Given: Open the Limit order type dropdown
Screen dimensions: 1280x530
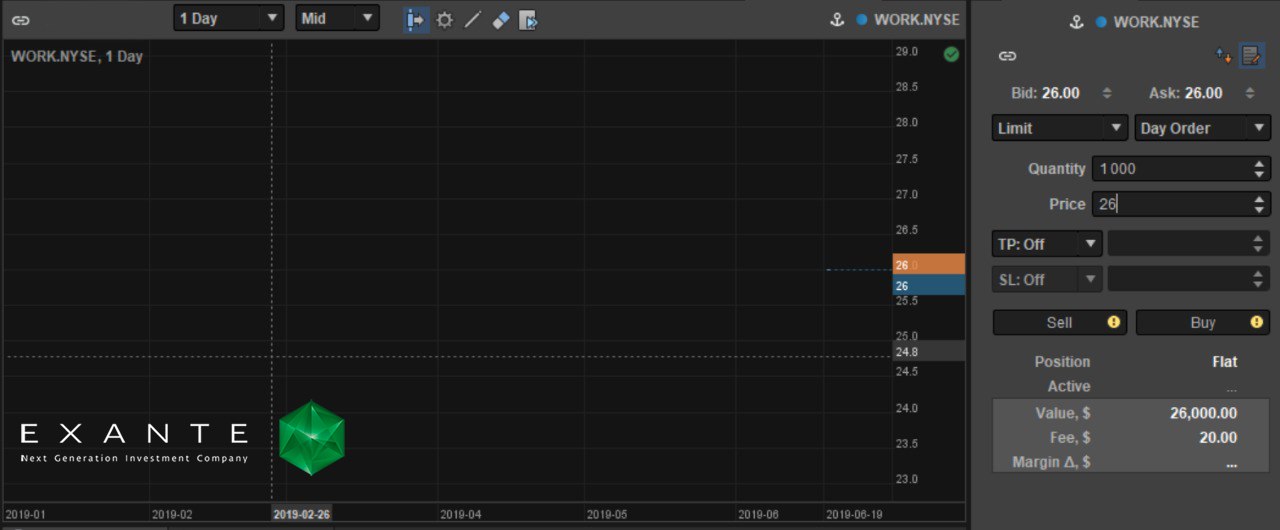Looking at the screenshot, I should coord(1060,128).
